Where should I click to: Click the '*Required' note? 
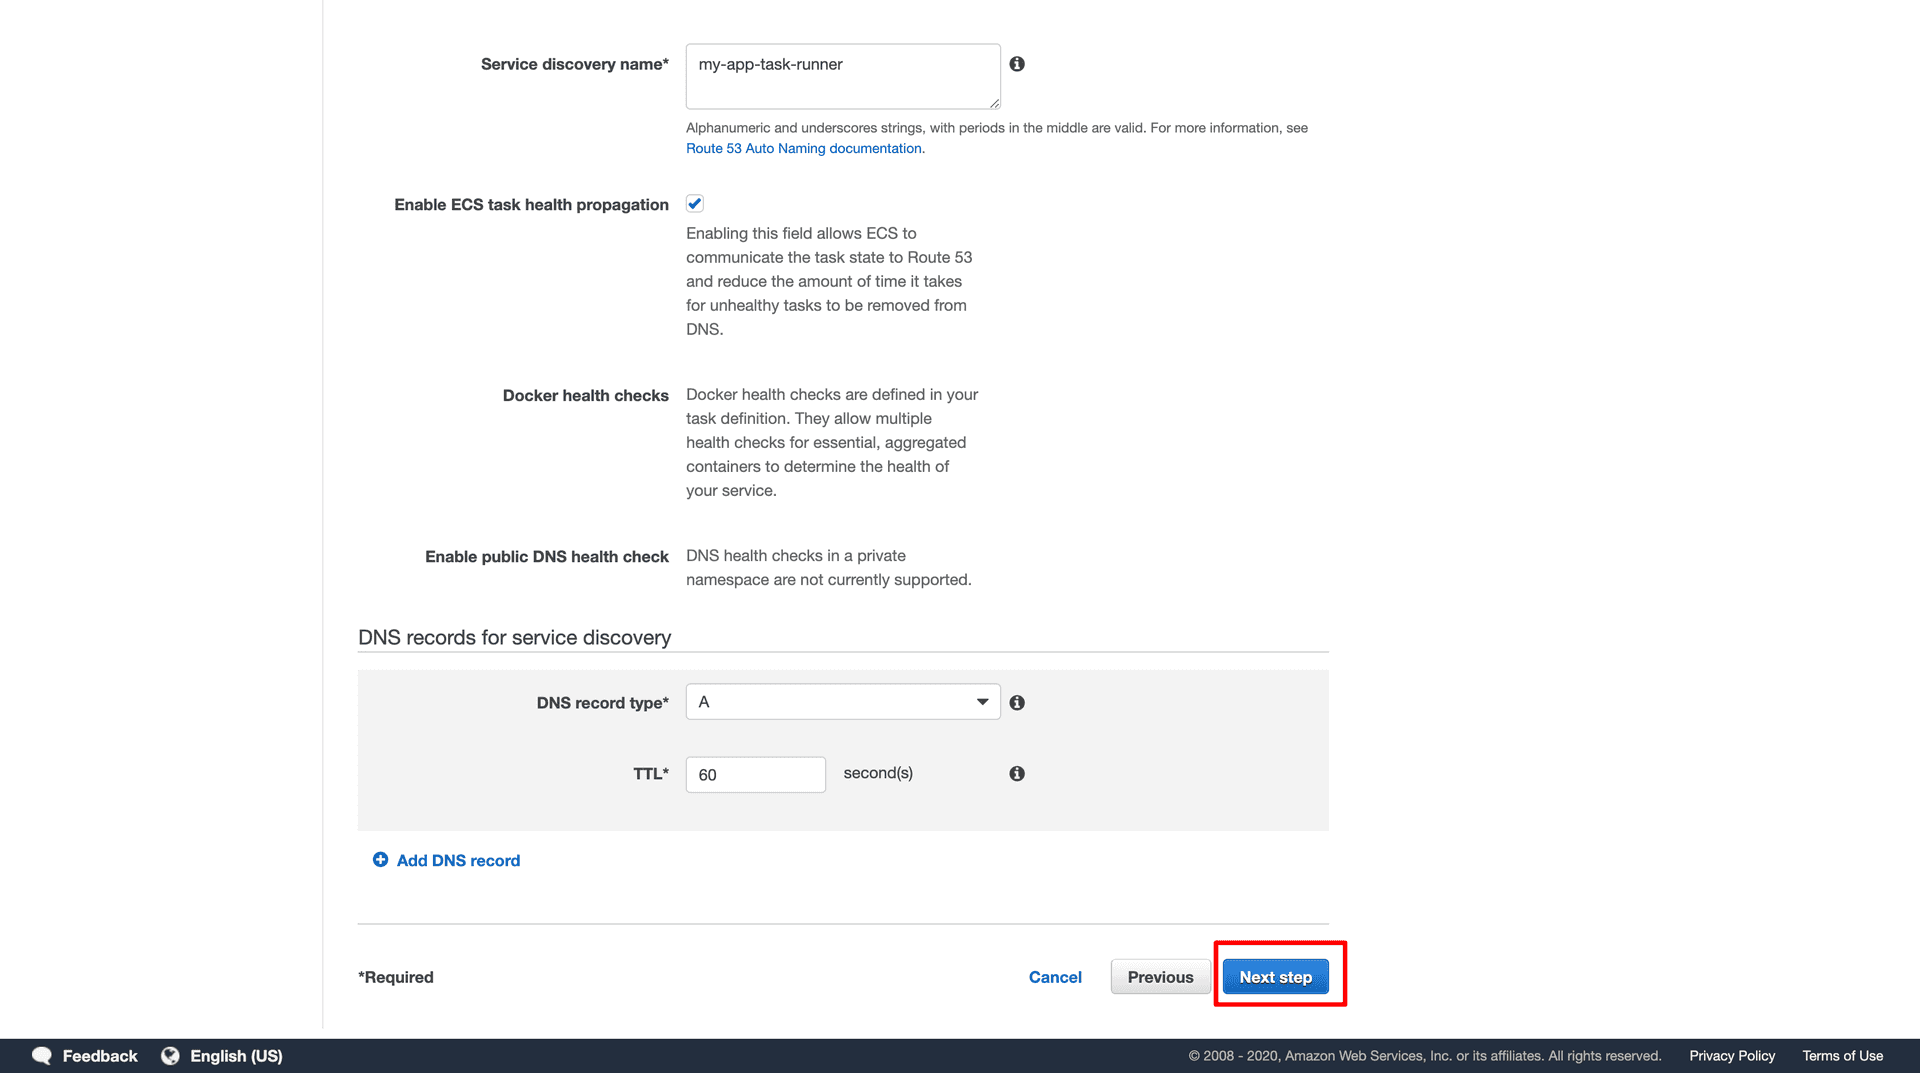tap(396, 977)
